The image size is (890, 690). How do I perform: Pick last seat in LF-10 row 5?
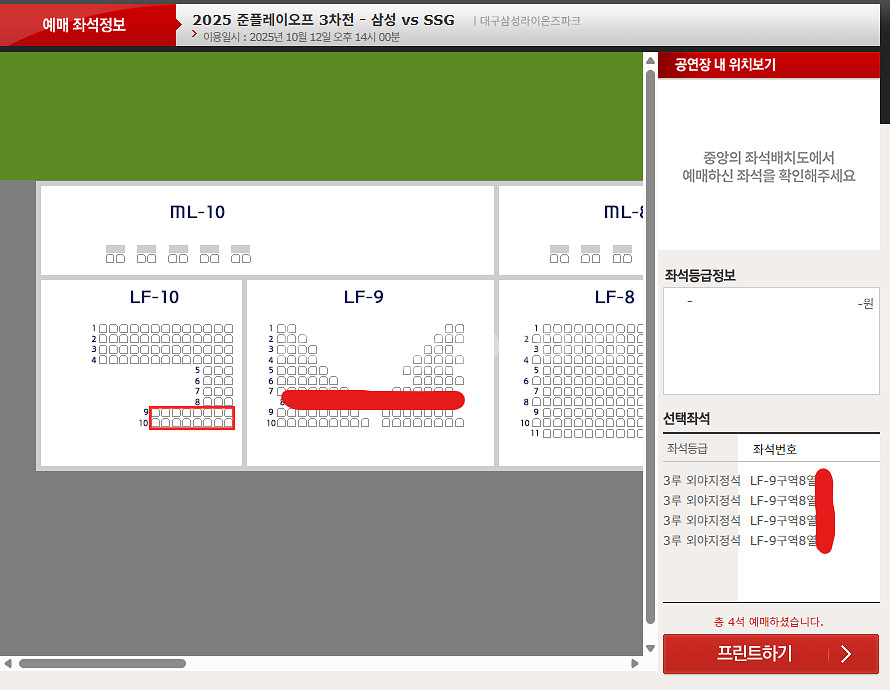229,370
